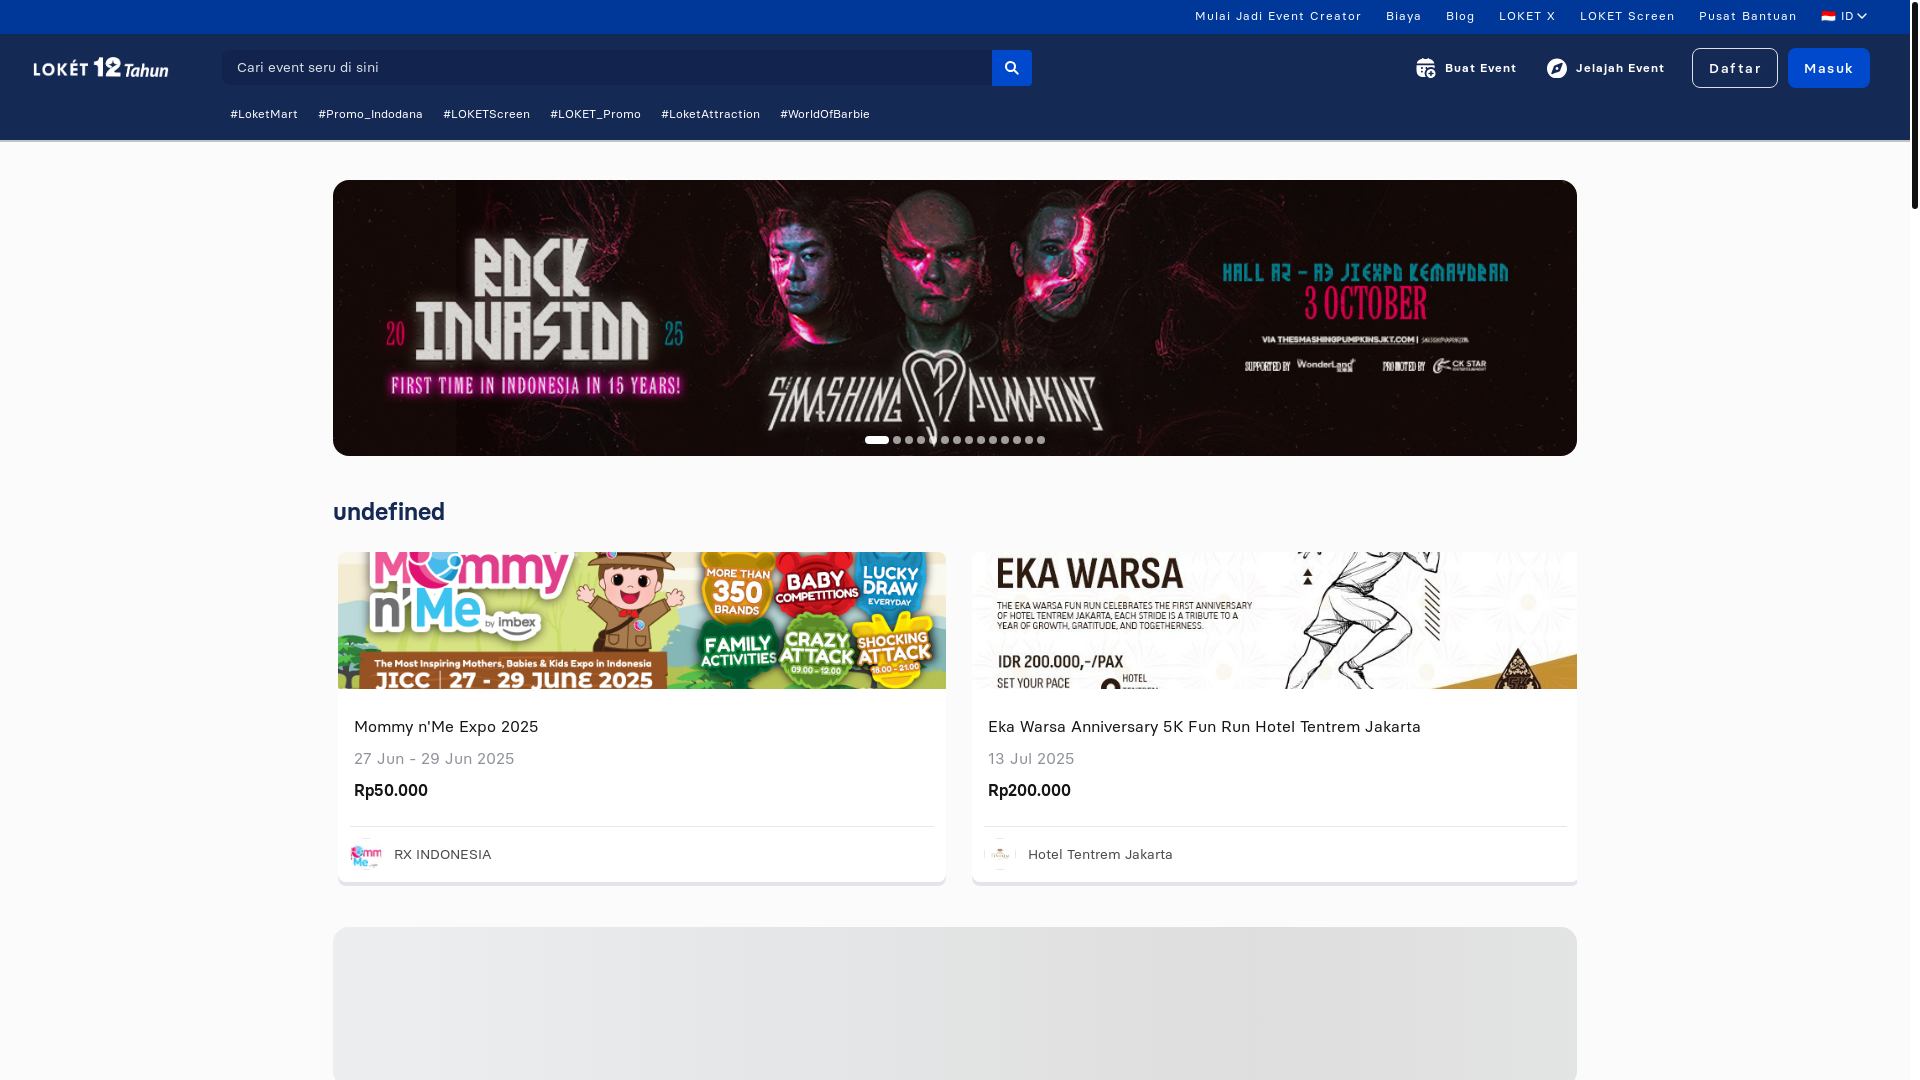Select the #LoketMart hashtag

[x=264, y=114]
